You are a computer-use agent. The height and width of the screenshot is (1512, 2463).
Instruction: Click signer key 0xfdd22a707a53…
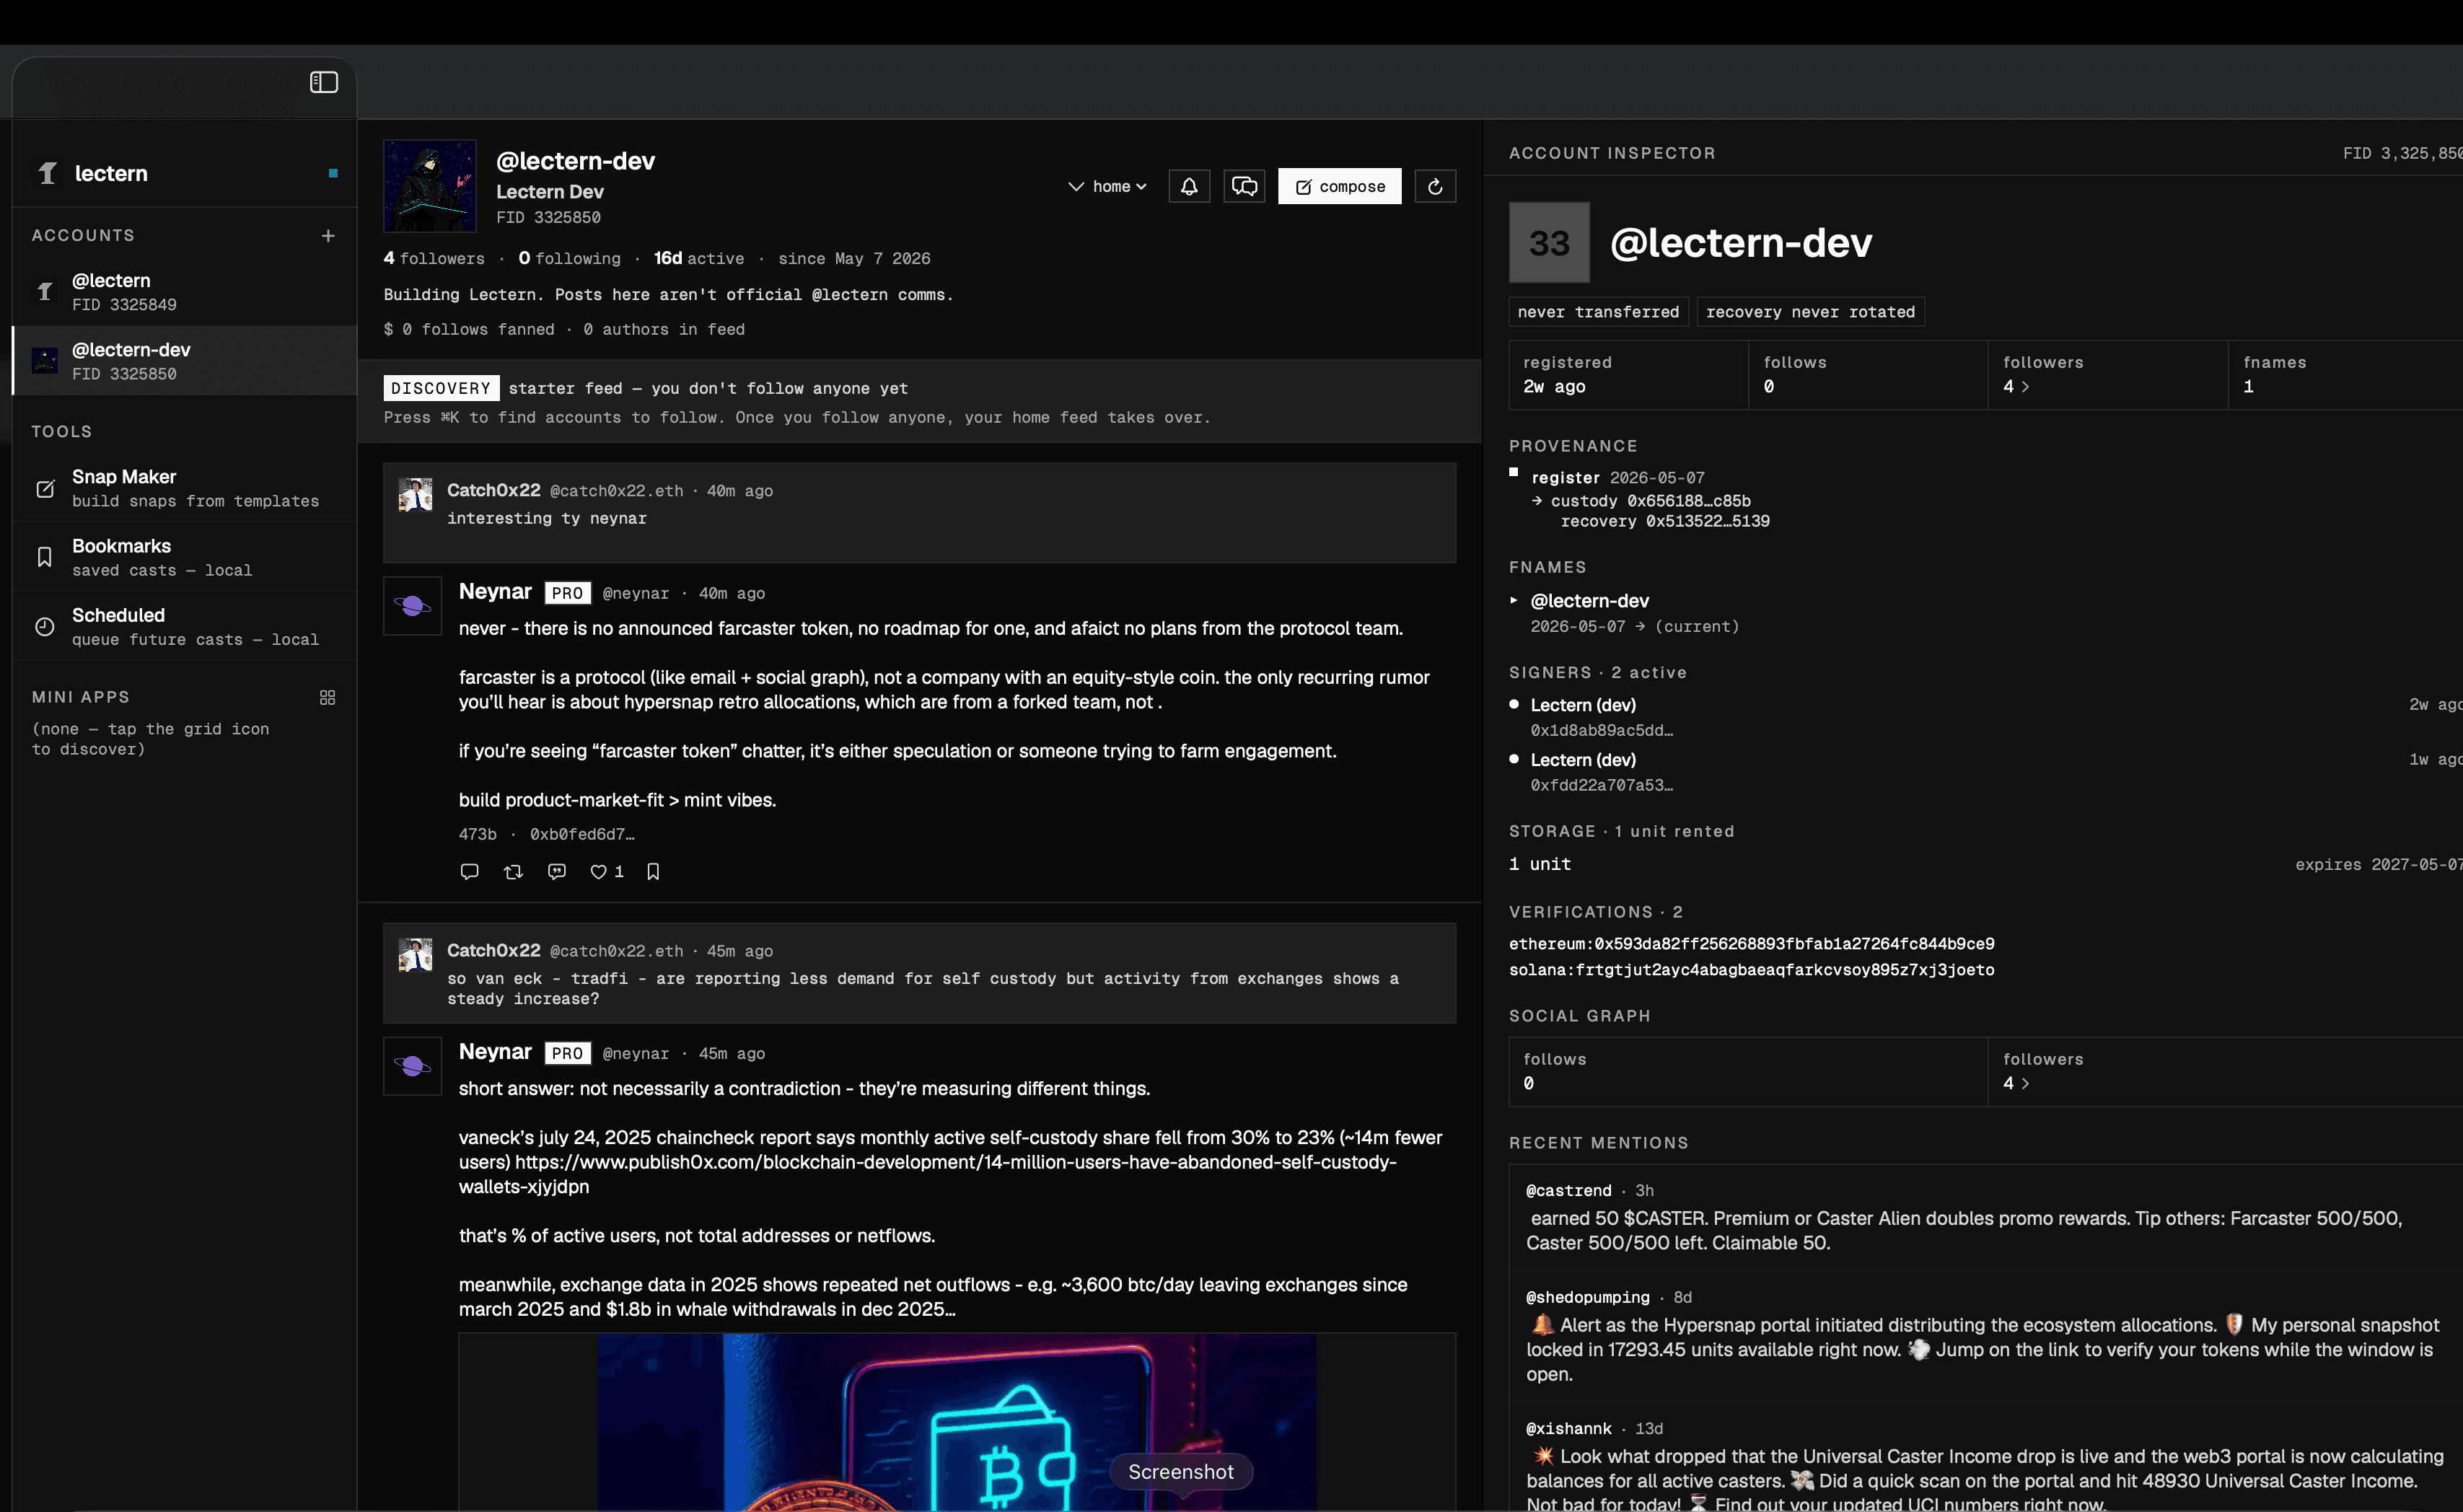pyautogui.click(x=1601, y=786)
